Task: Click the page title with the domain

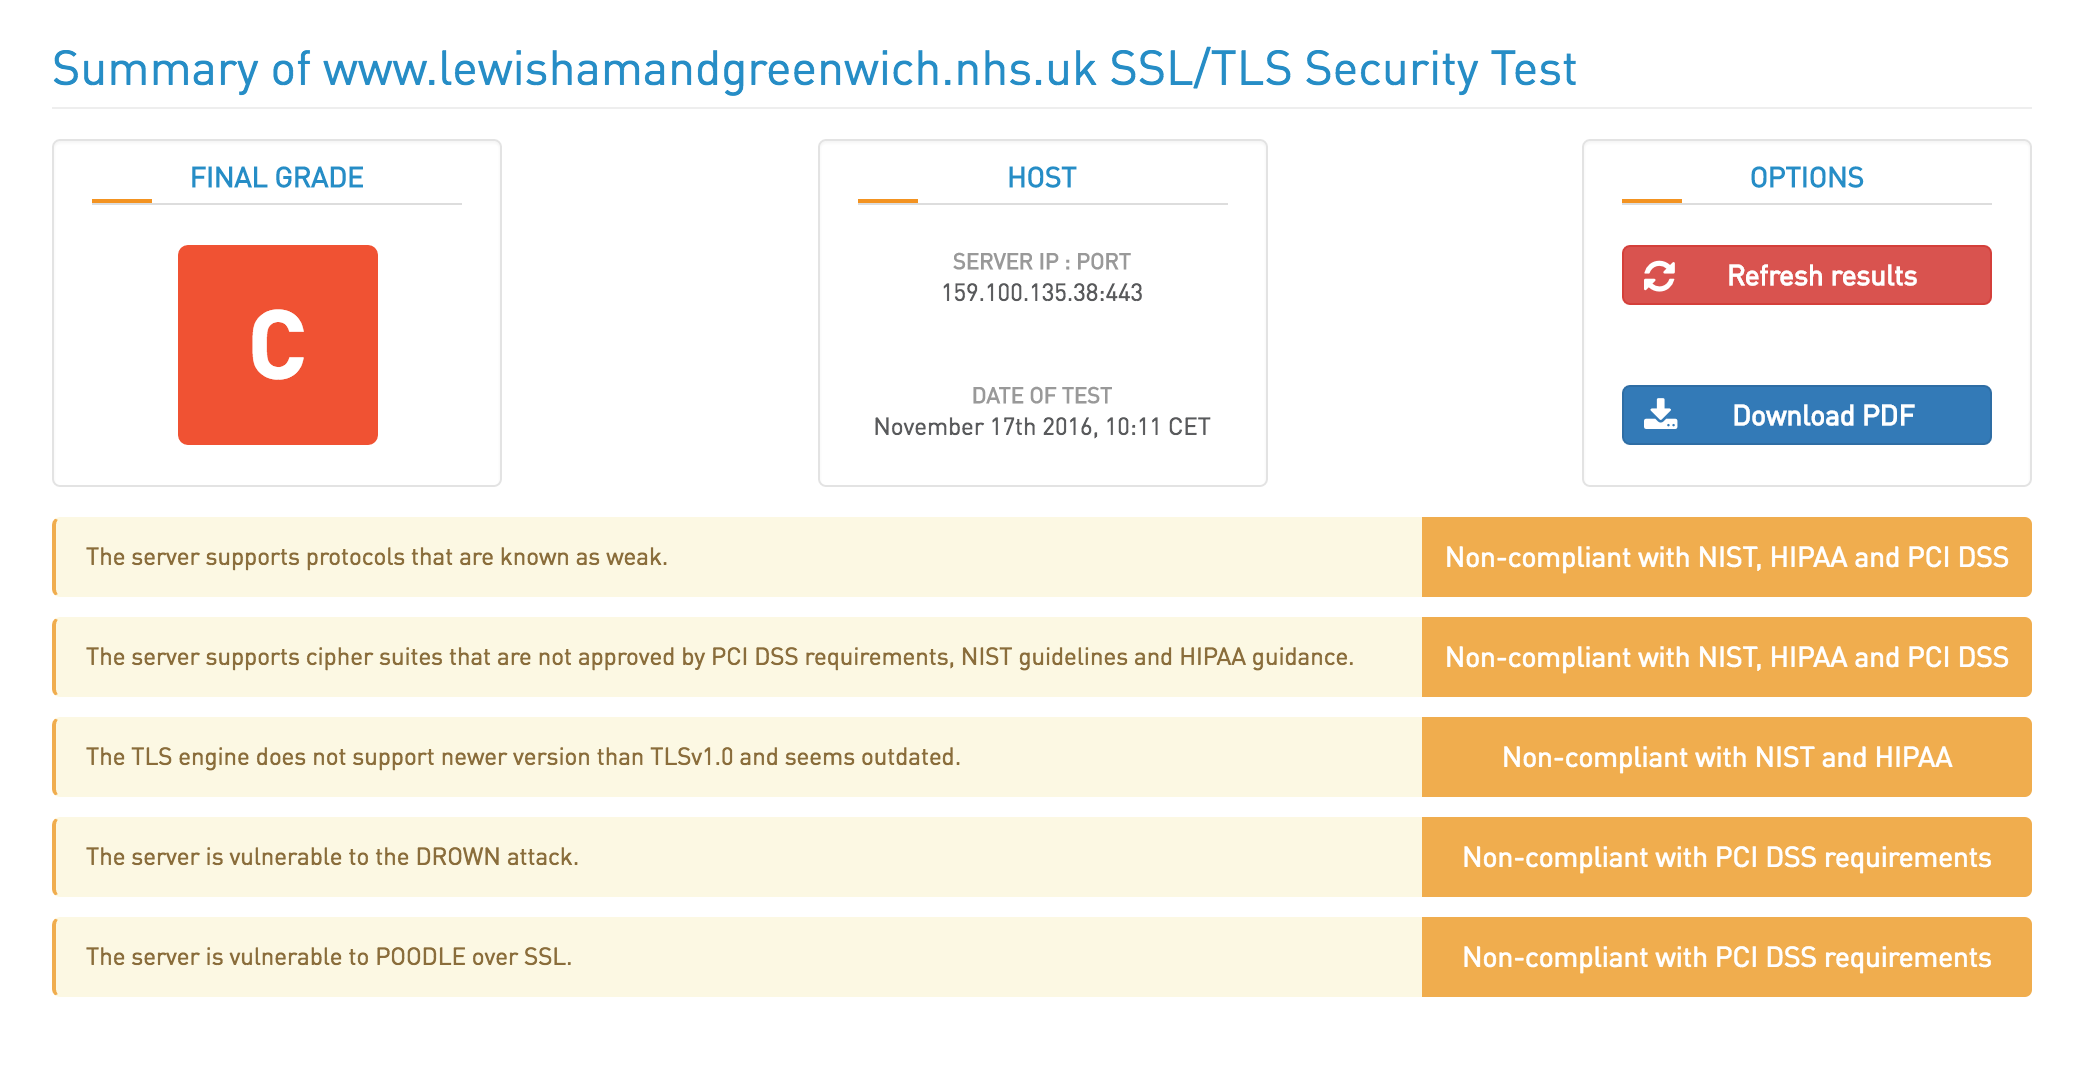Action: [814, 69]
